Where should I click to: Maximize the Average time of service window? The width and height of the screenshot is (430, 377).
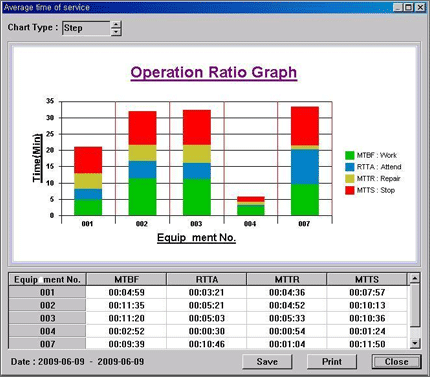[409, 7]
